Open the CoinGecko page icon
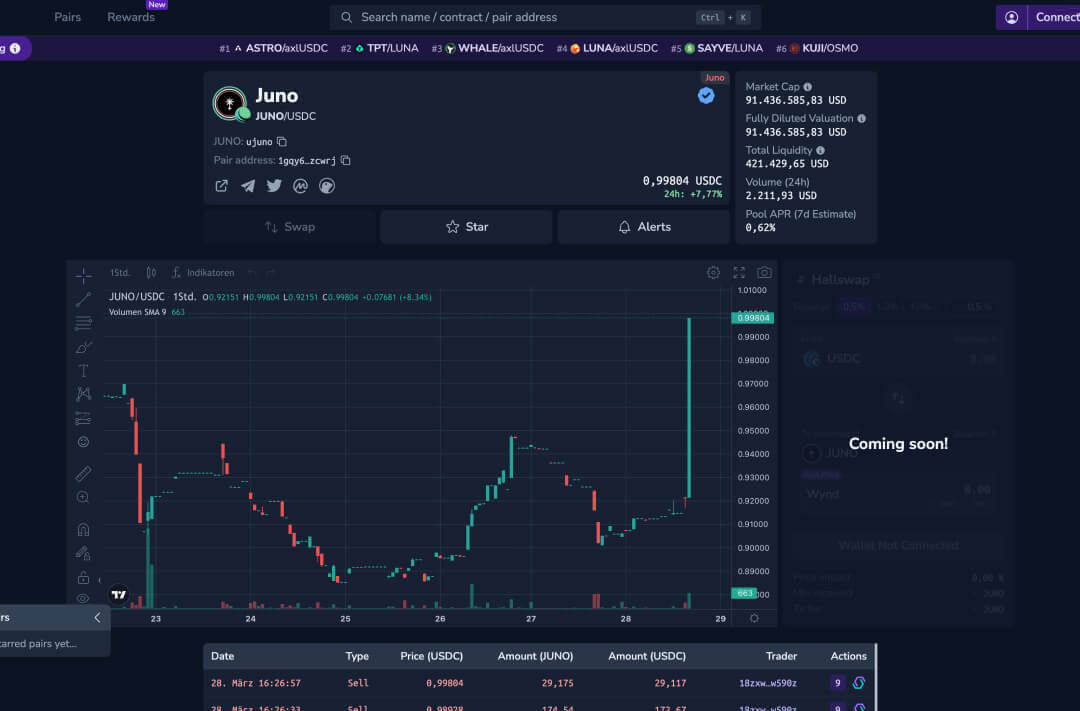This screenshot has height=711, width=1080. tap(327, 186)
